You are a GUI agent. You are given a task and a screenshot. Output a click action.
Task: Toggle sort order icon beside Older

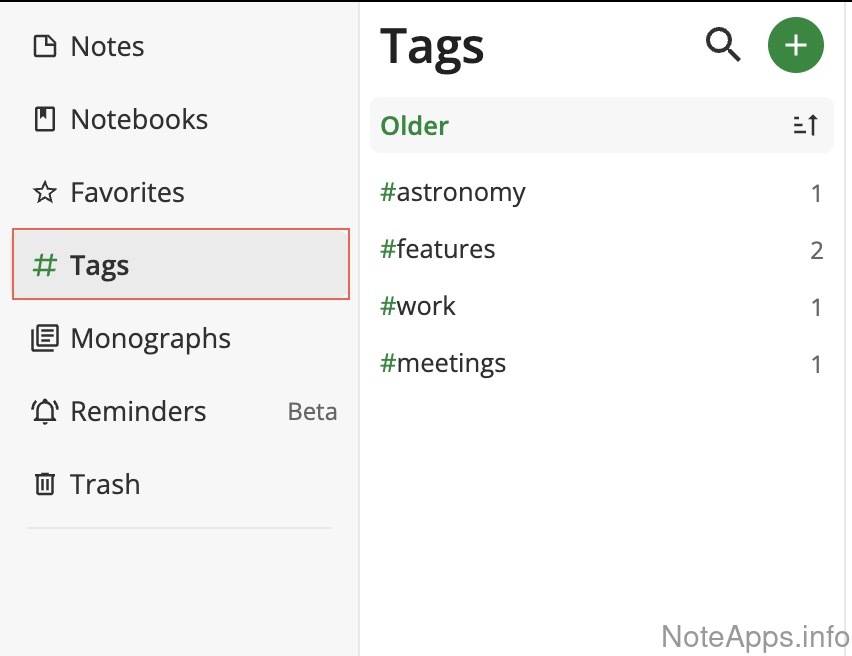point(805,126)
